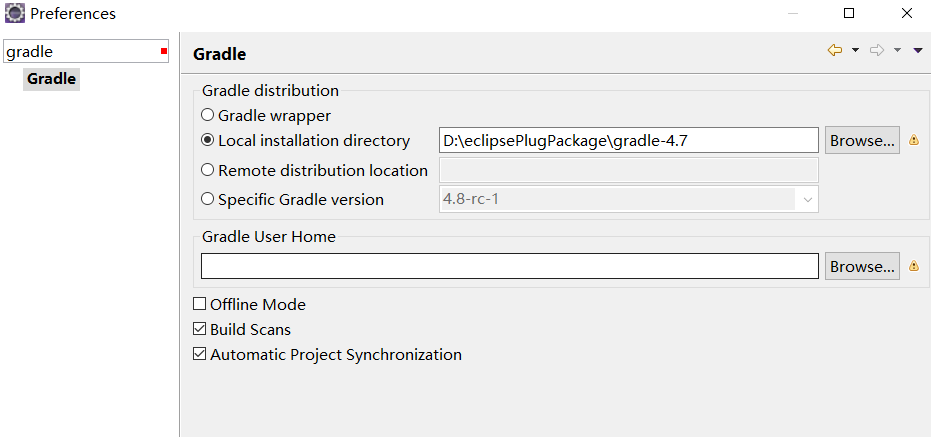This screenshot has height=437, width=931.
Task: Click the Preferences window icon in title bar
Action: [x=14, y=14]
